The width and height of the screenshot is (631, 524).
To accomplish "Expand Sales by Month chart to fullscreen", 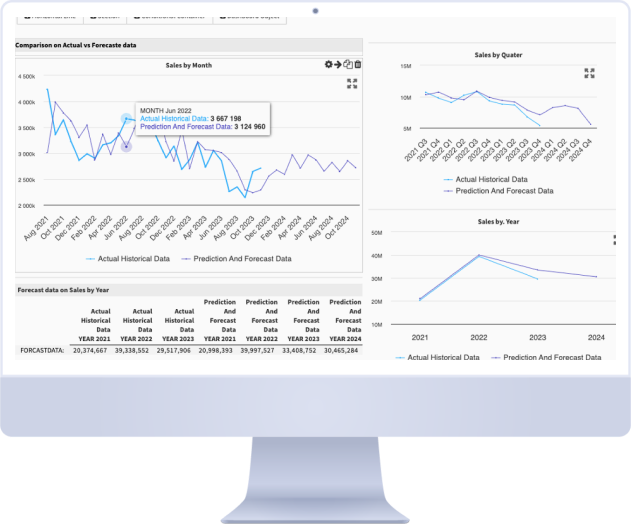I will [x=352, y=84].
